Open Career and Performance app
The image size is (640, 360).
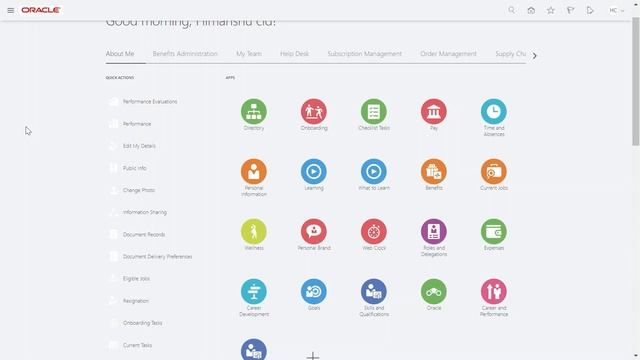pos(494,291)
